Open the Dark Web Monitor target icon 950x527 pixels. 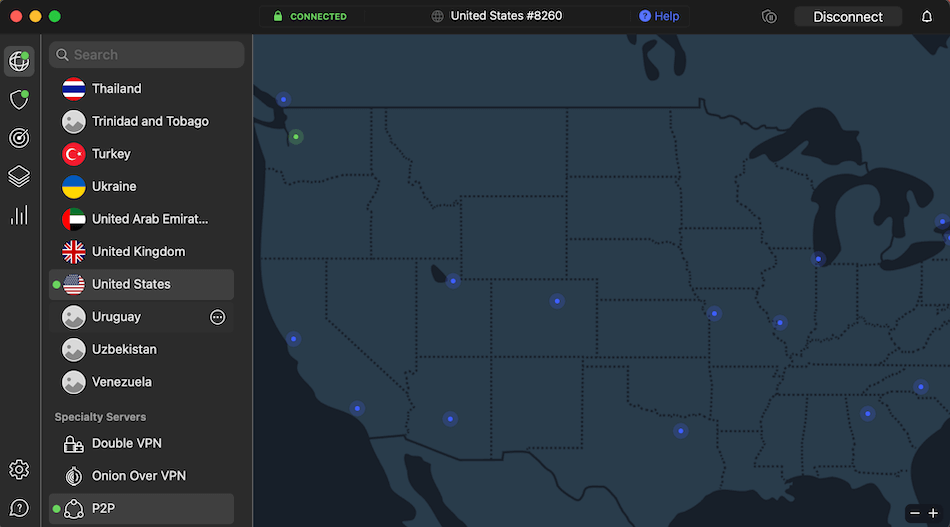pyautogui.click(x=19, y=138)
